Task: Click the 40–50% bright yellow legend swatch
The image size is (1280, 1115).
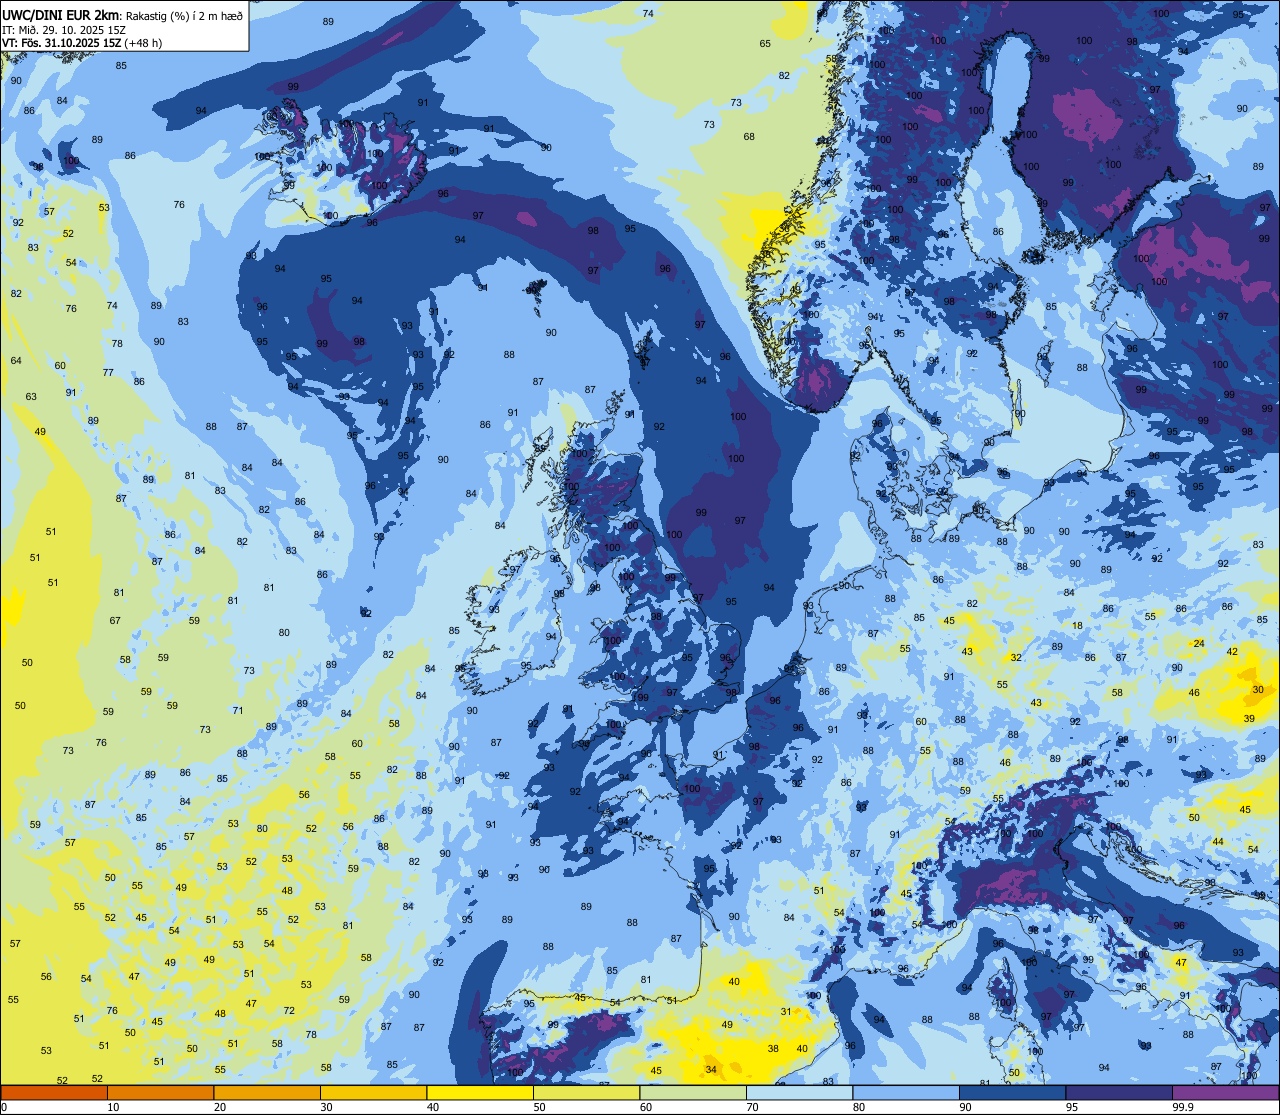Action: (480, 1092)
